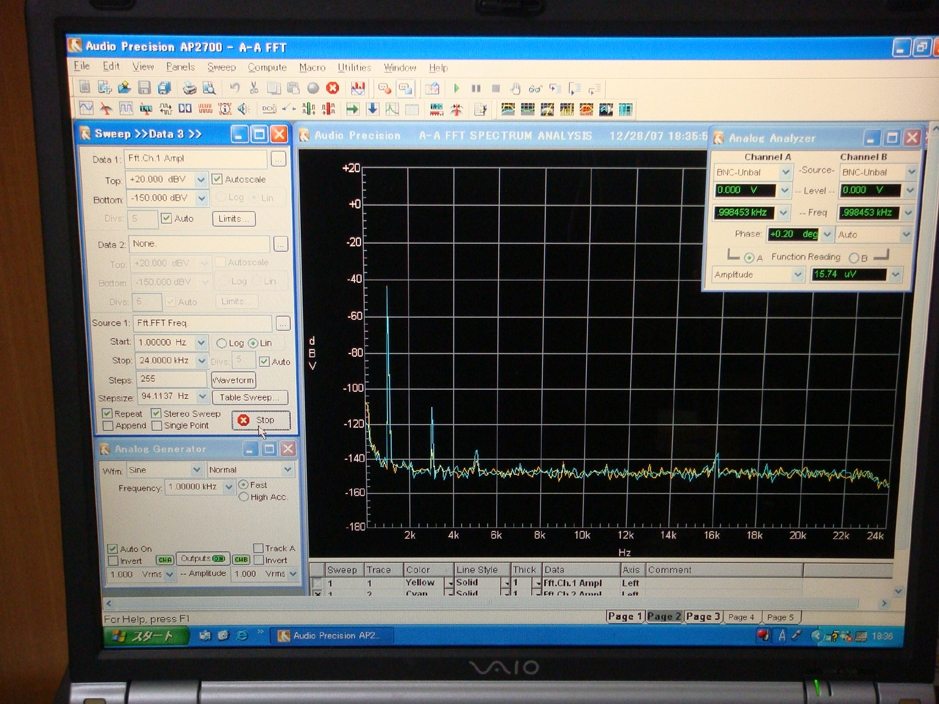This screenshot has width=939, height=704.
Task: Click the Graph panel icon beside blue arrow
Action: (392, 108)
